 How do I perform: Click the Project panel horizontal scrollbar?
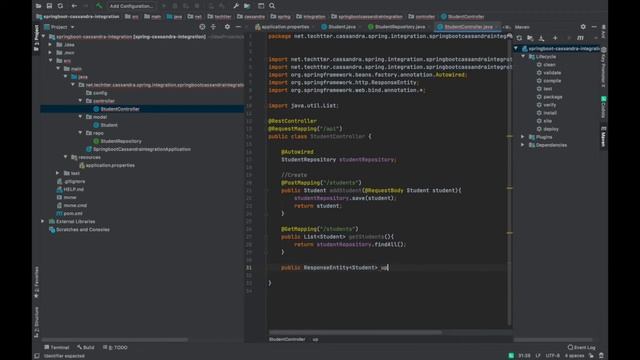pos(115,340)
